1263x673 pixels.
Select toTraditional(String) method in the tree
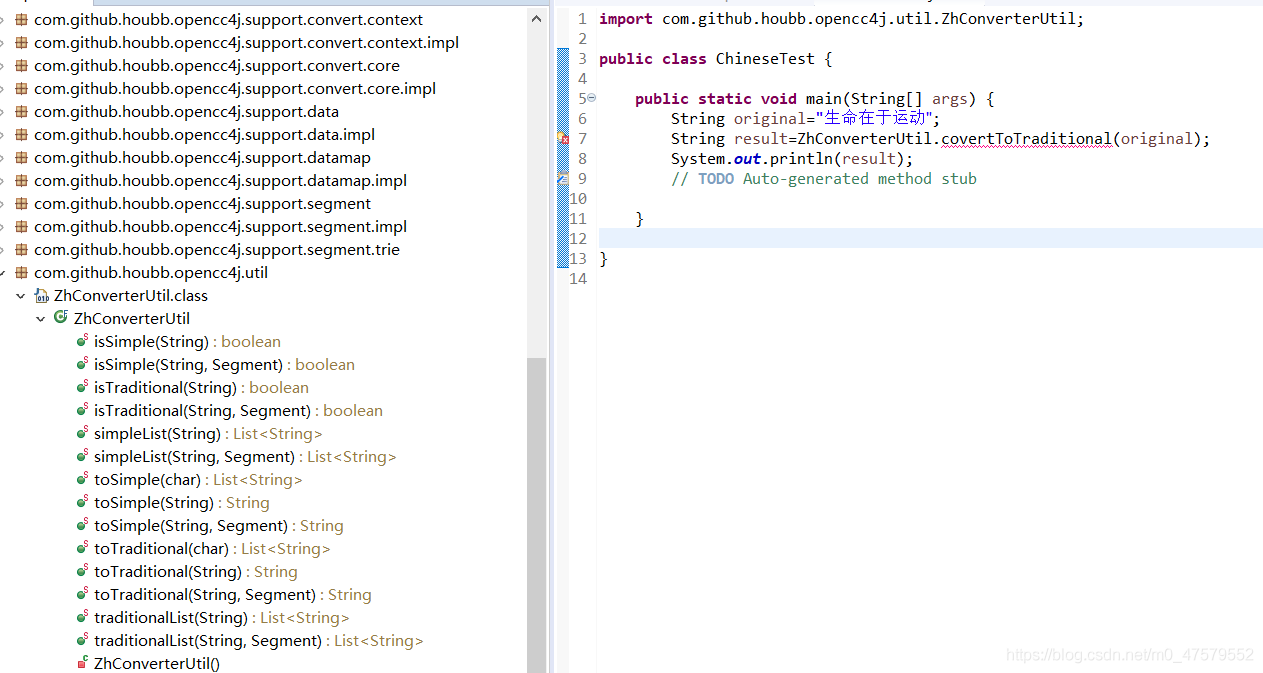coord(168,572)
